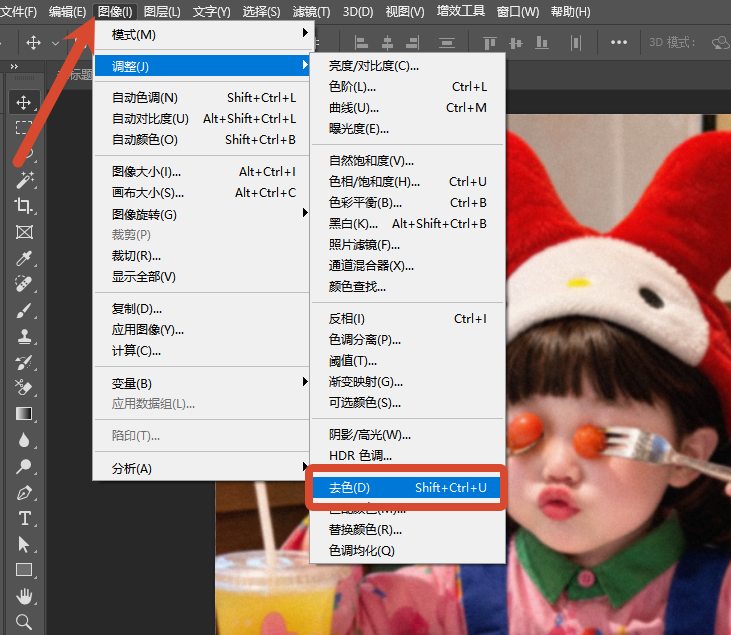Align vertical centers in options bar
731x635 pixels.
click(x=516, y=43)
